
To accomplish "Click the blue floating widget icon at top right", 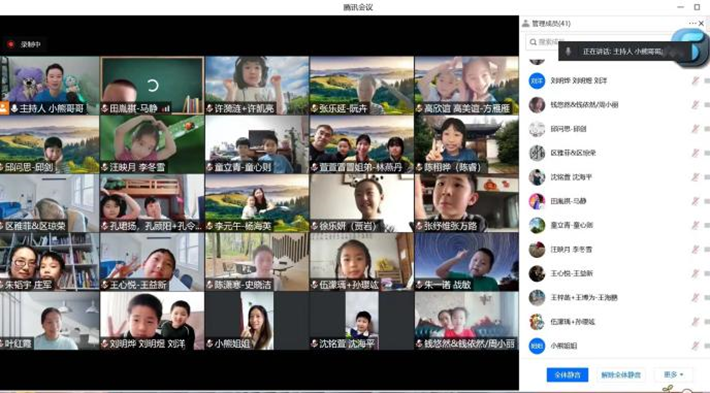I will pyautogui.click(x=691, y=48).
